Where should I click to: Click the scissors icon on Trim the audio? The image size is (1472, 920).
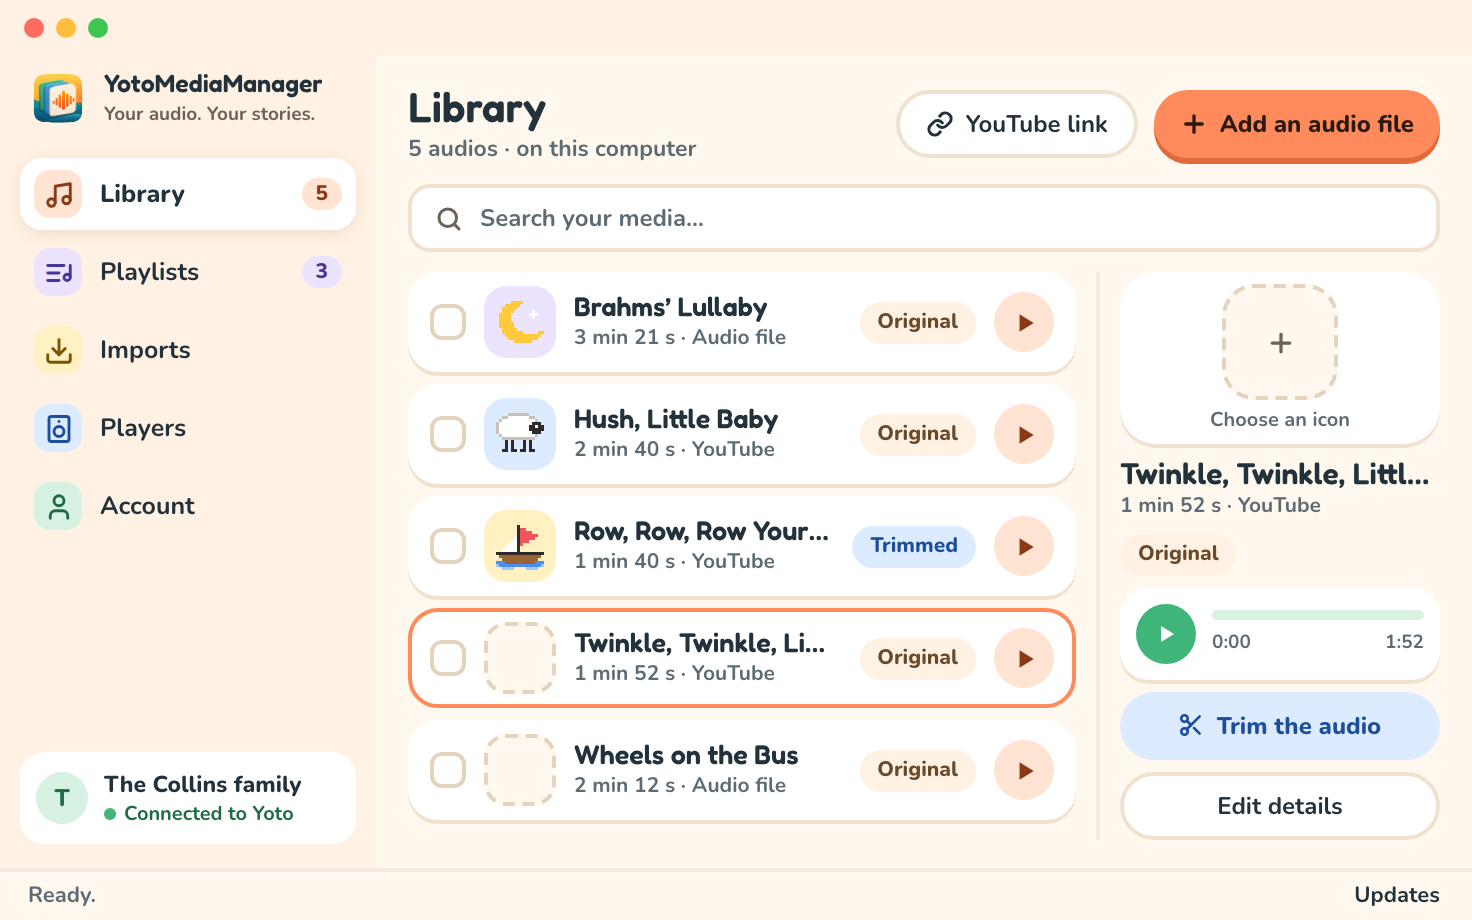1190,725
